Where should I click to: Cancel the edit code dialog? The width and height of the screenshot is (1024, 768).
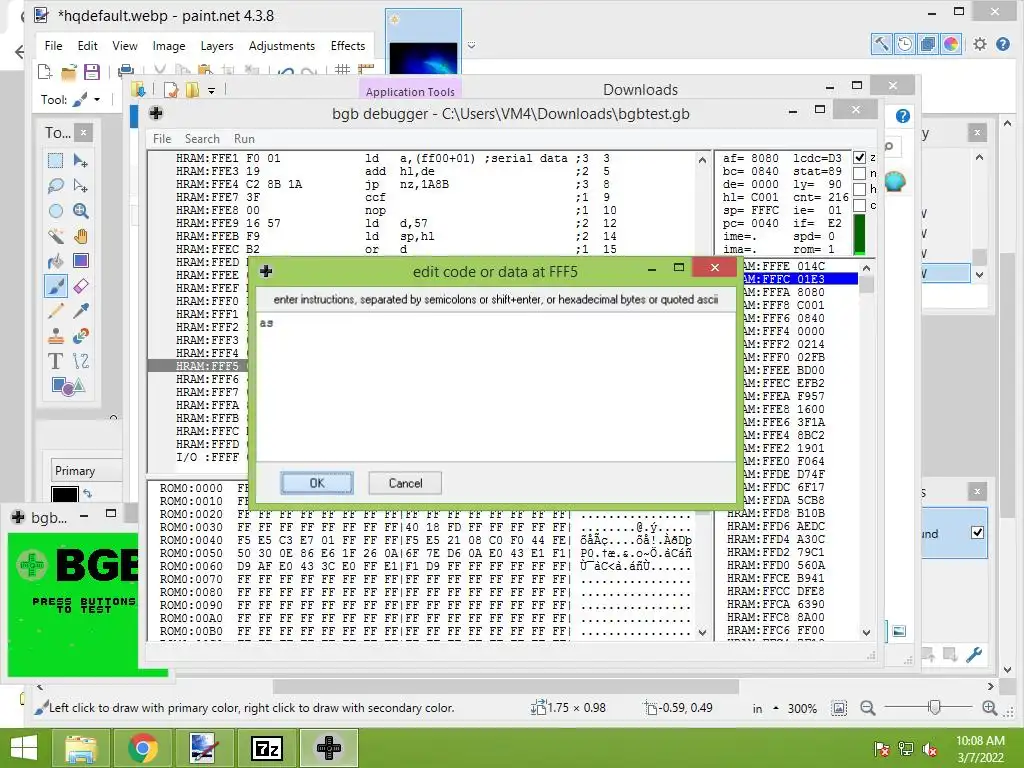pos(405,483)
